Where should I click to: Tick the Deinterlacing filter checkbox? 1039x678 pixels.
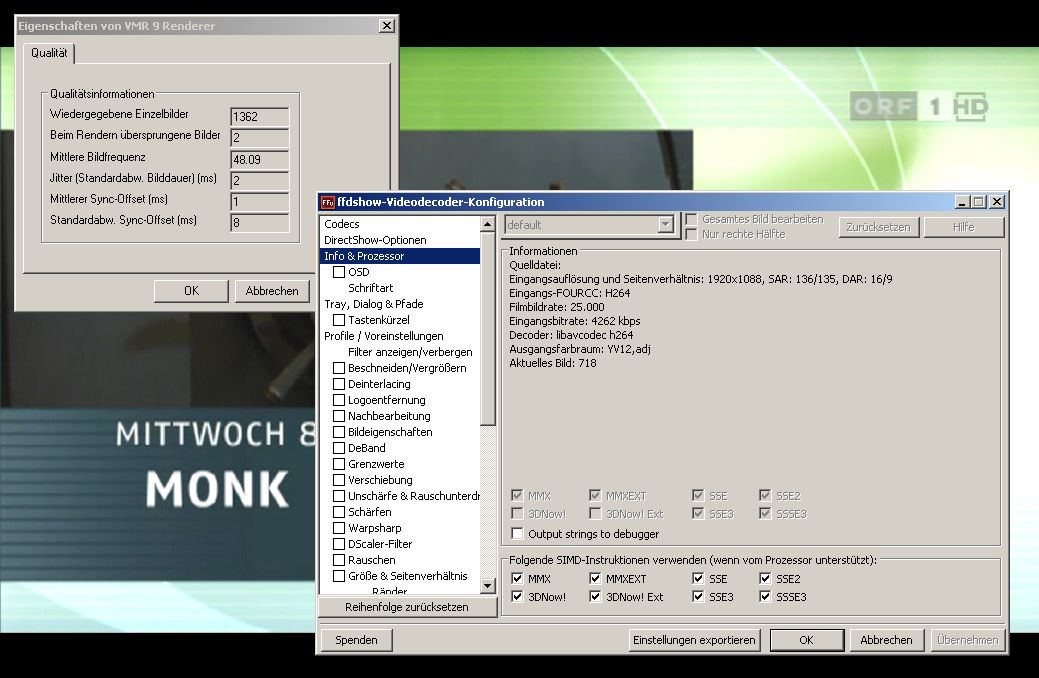tap(339, 384)
